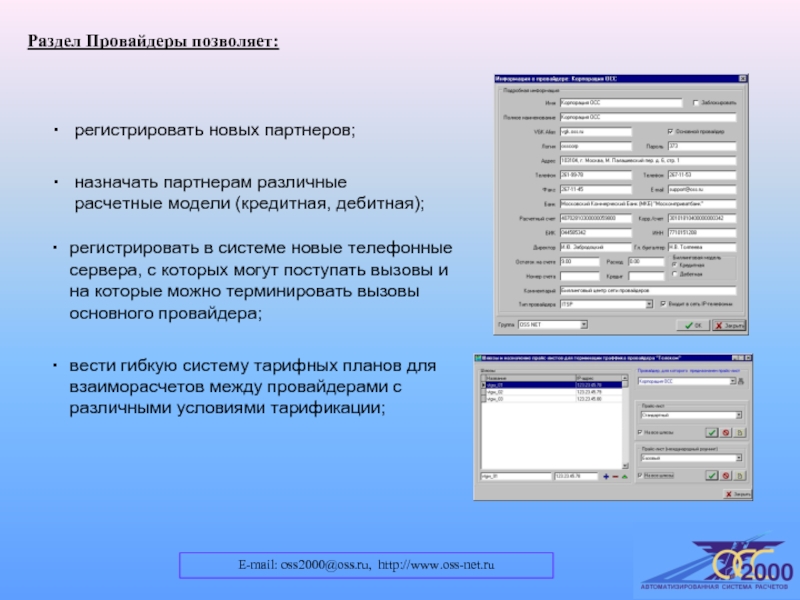This screenshot has height=600, width=800.
Task: Click red cancel icon under Стандартный price list
Action: pyautogui.click(x=725, y=432)
